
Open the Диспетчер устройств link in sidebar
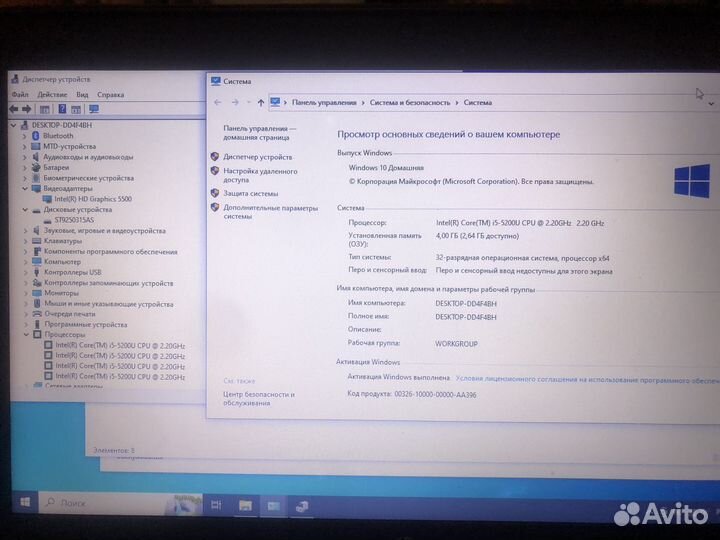tap(258, 157)
